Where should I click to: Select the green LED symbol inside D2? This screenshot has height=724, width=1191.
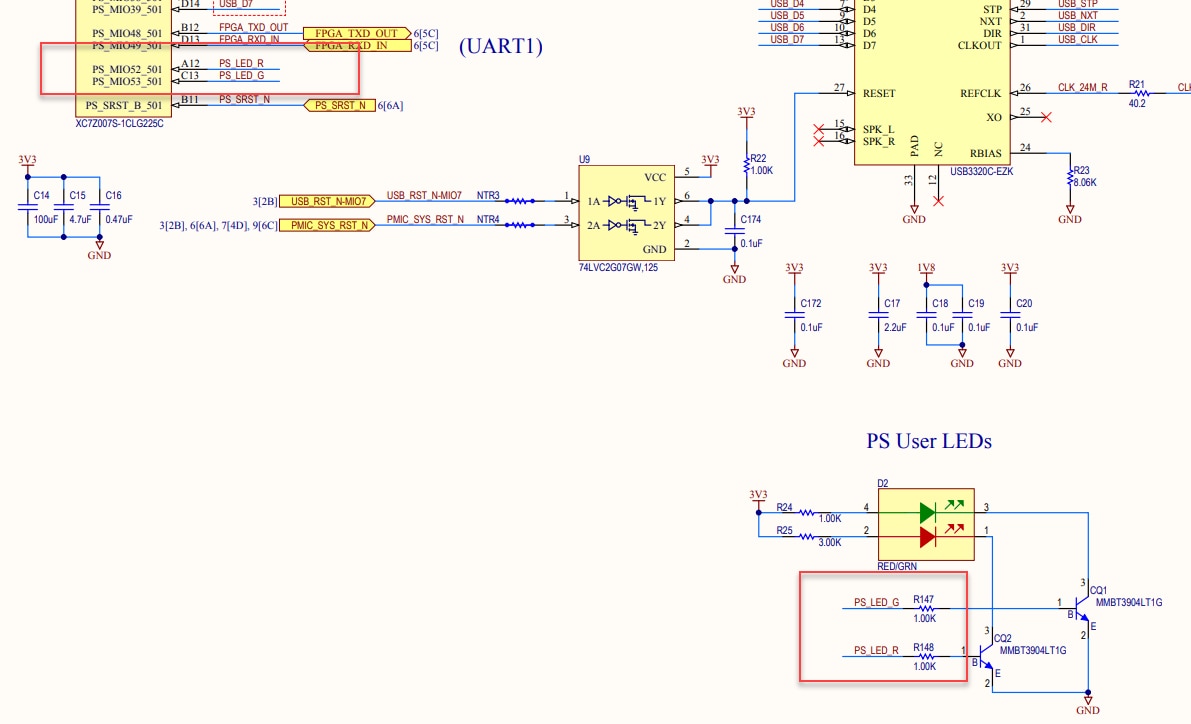point(927,513)
